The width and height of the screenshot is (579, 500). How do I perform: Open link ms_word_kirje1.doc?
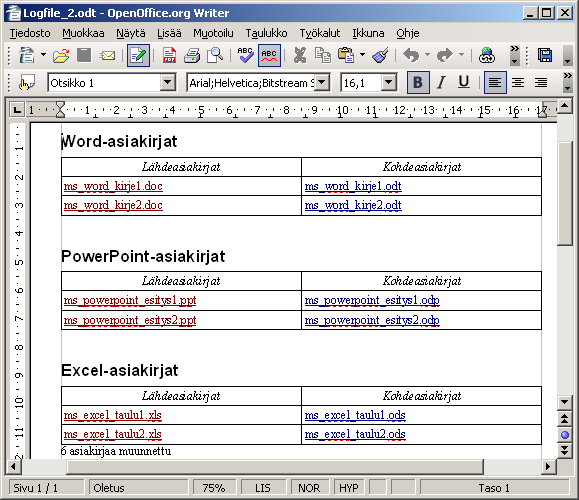point(113,186)
